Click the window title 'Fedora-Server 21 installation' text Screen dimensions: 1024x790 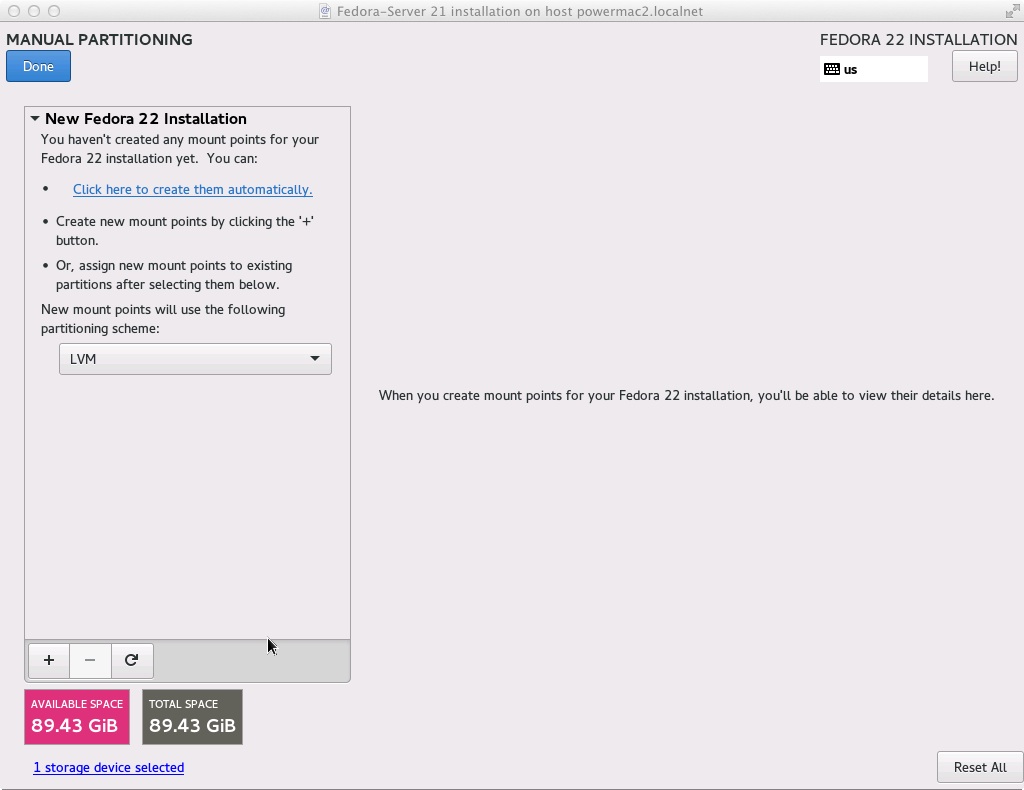click(520, 11)
